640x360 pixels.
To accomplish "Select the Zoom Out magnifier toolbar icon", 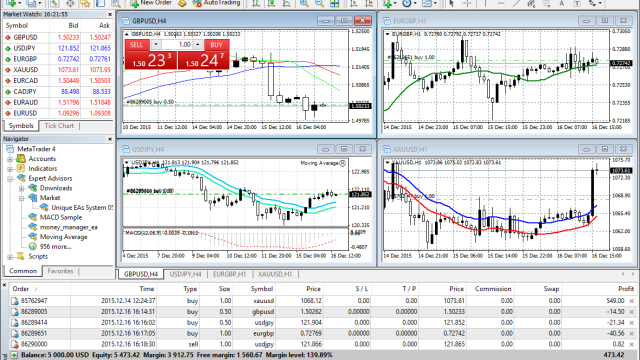I will (x=319, y=3).
